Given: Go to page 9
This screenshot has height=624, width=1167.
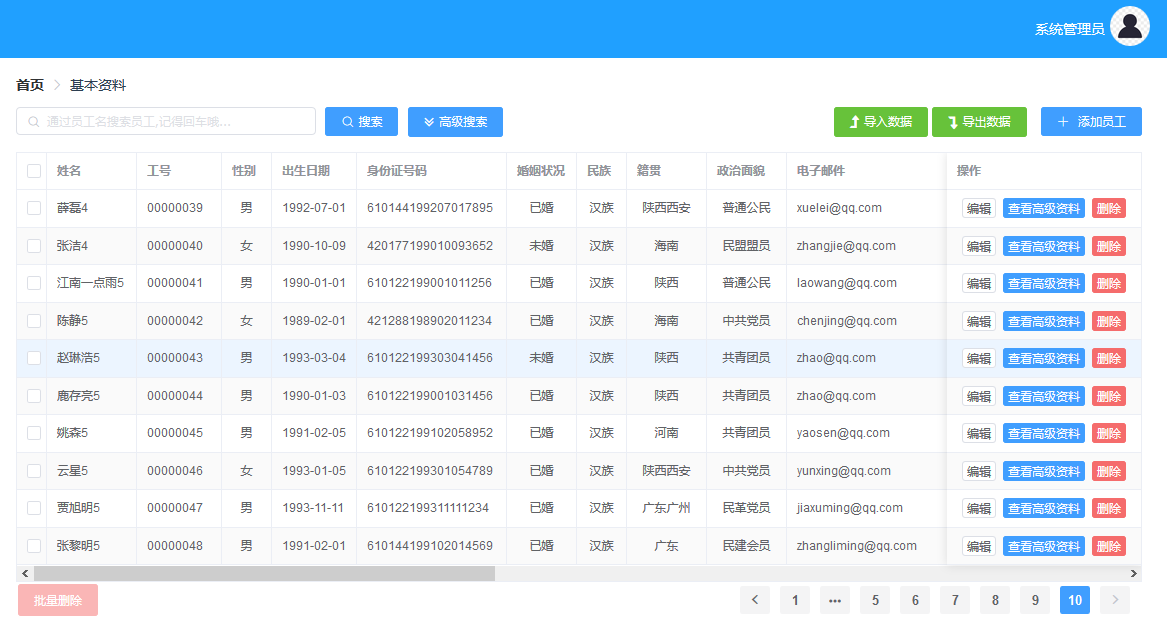Looking at the screenshot, I should coord(1035,600).
